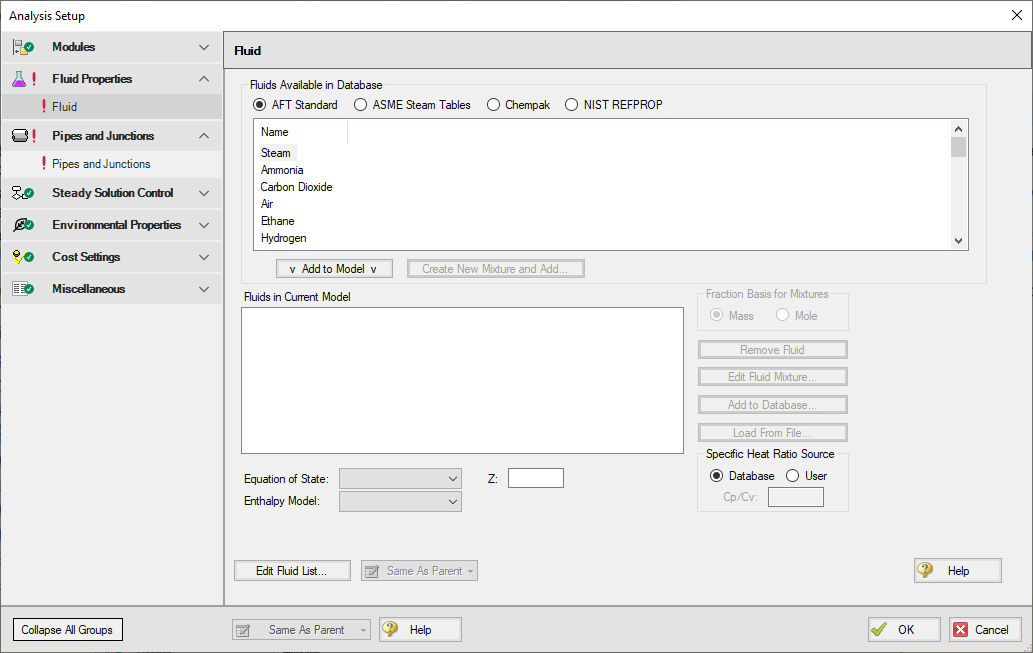Select the ASME Steam Tables radio button
This screenshot has width=1033, height=653.
360,104
